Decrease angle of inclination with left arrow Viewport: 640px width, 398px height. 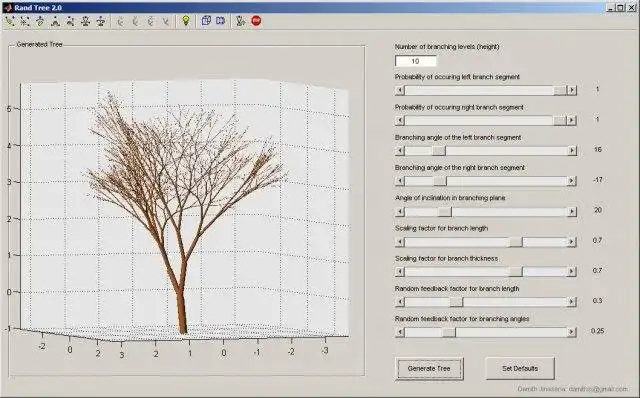tap(400, 211)
